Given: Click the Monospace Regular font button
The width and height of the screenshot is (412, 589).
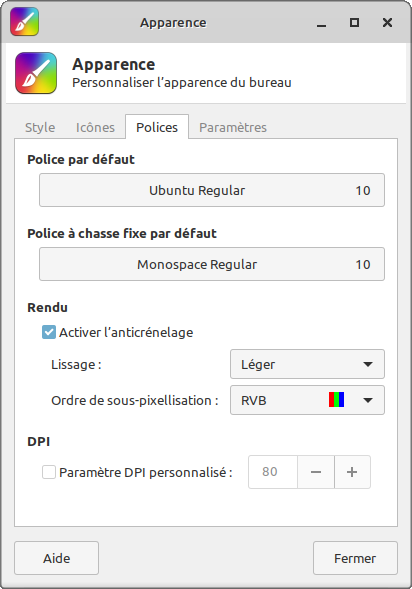Looking at the screenshot, I should click(212, 264).
